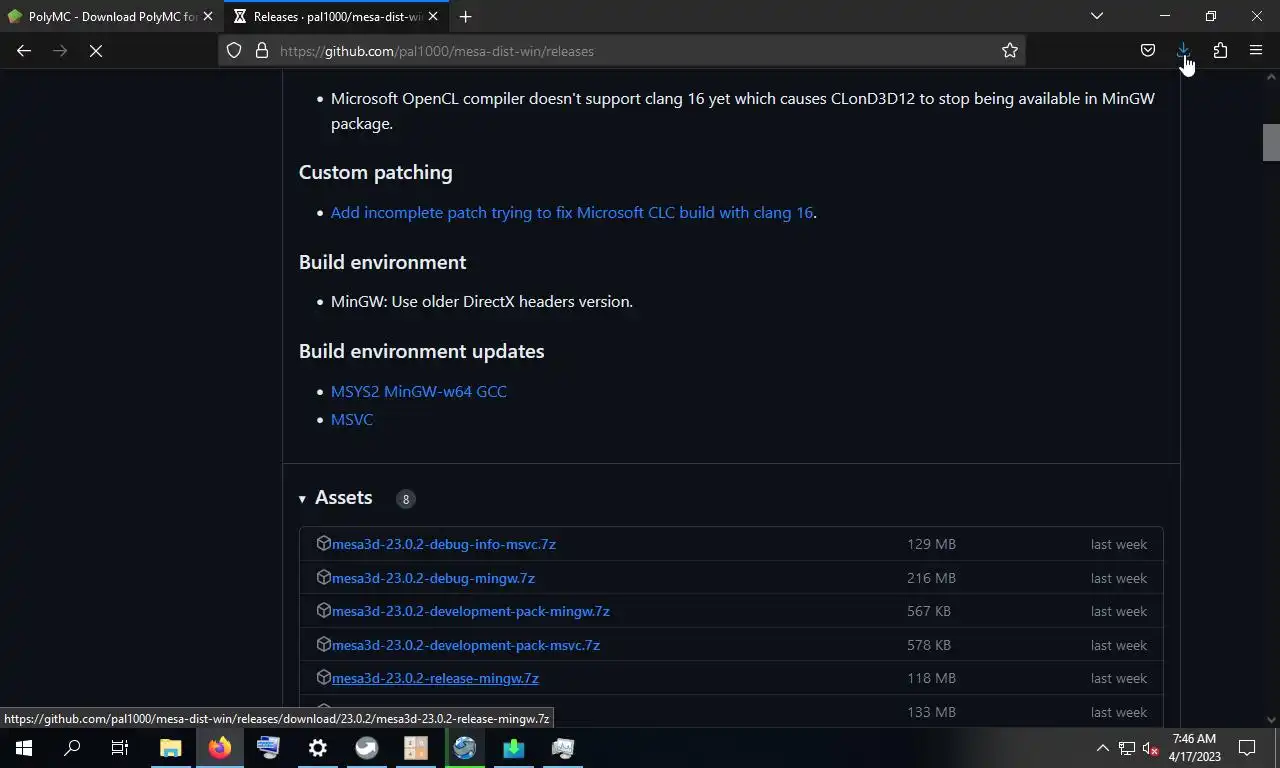
Task: Click the muted volume tray icon
Action: [1150, 748]
